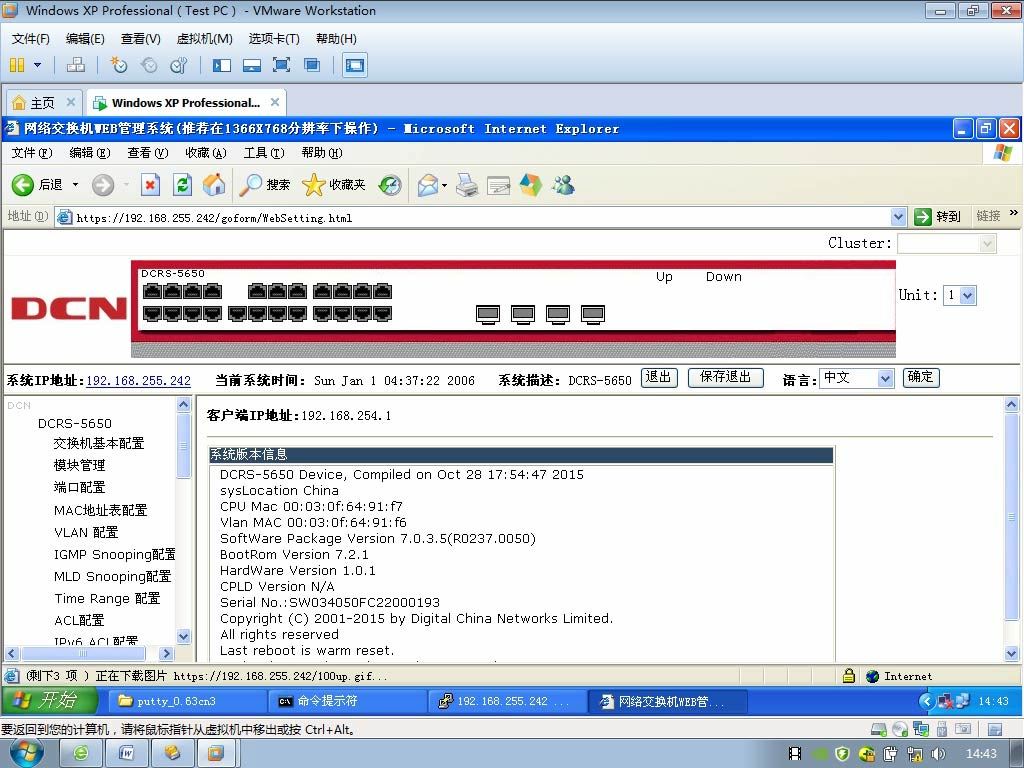Select 交换机基本配置 in tree
The height and width of the screenshot is (768, 1024).
99,443
